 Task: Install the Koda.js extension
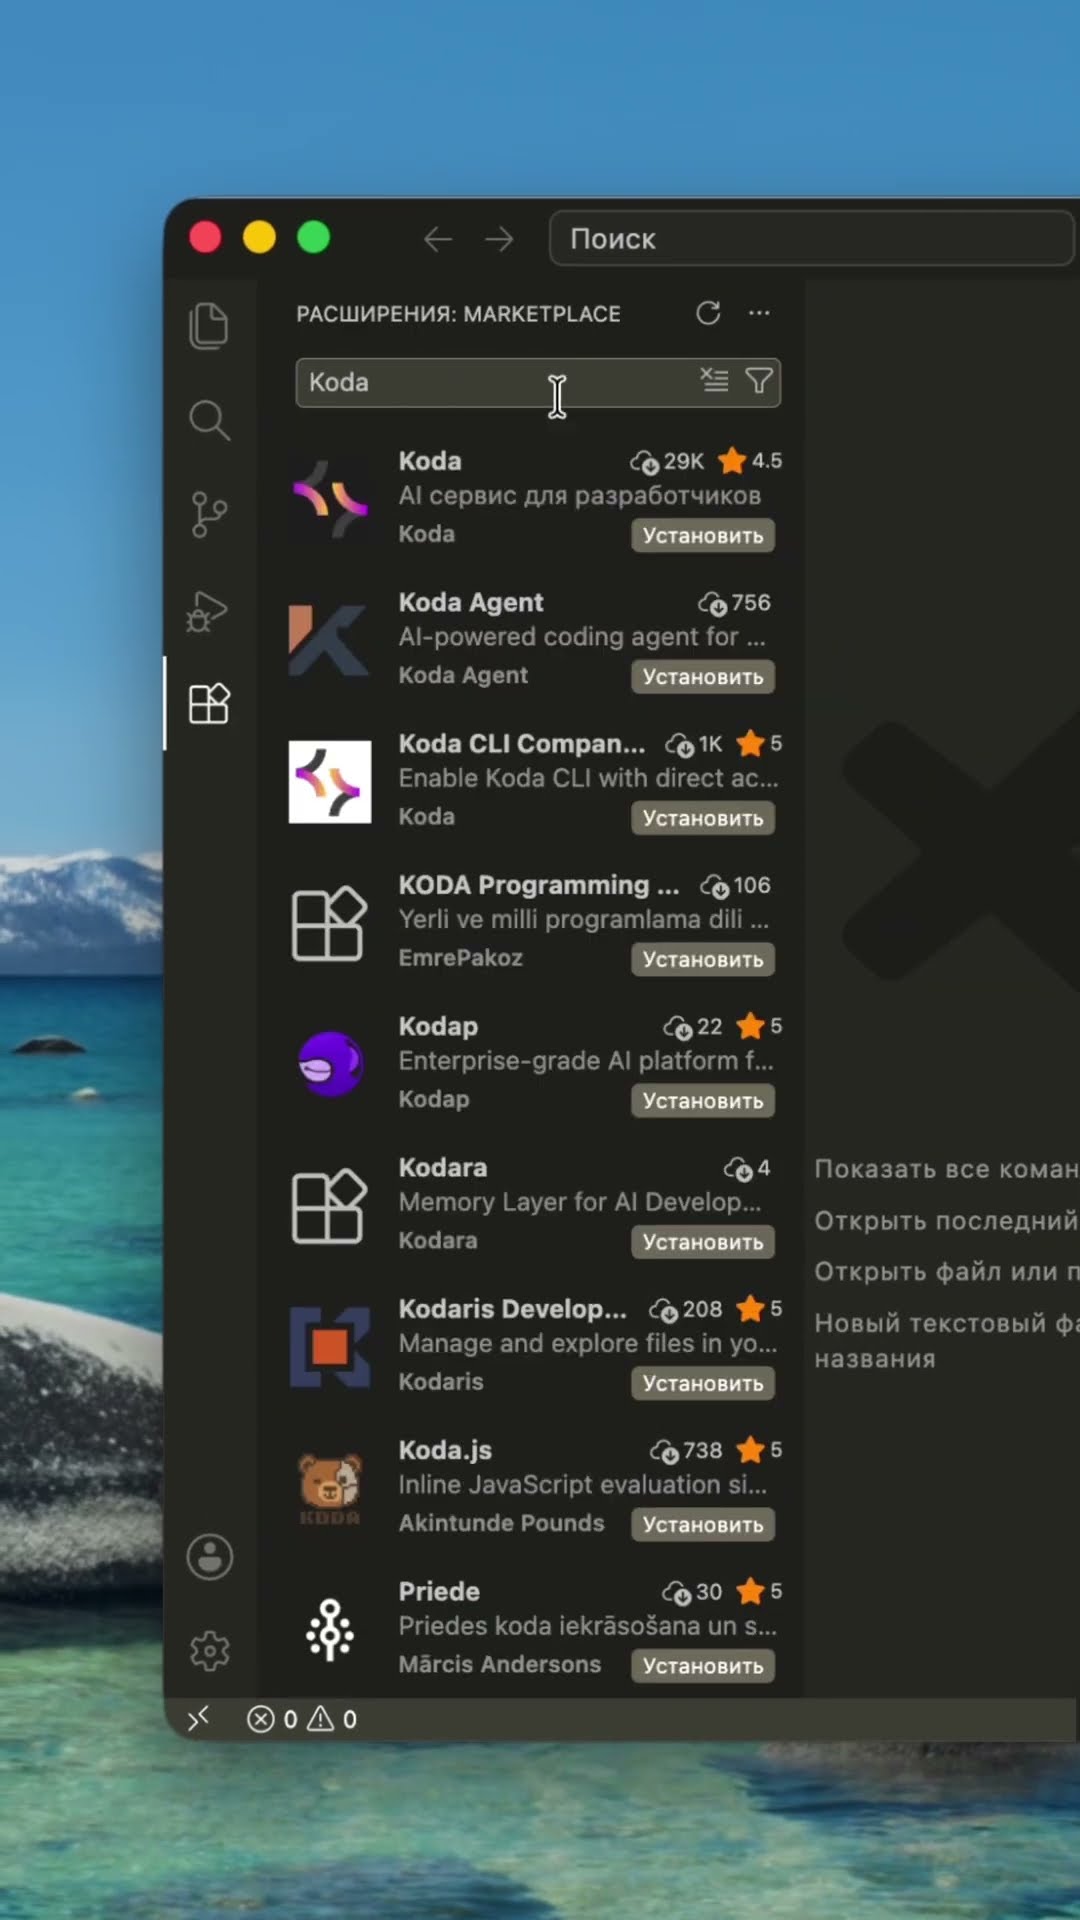tap(703, 1525)
